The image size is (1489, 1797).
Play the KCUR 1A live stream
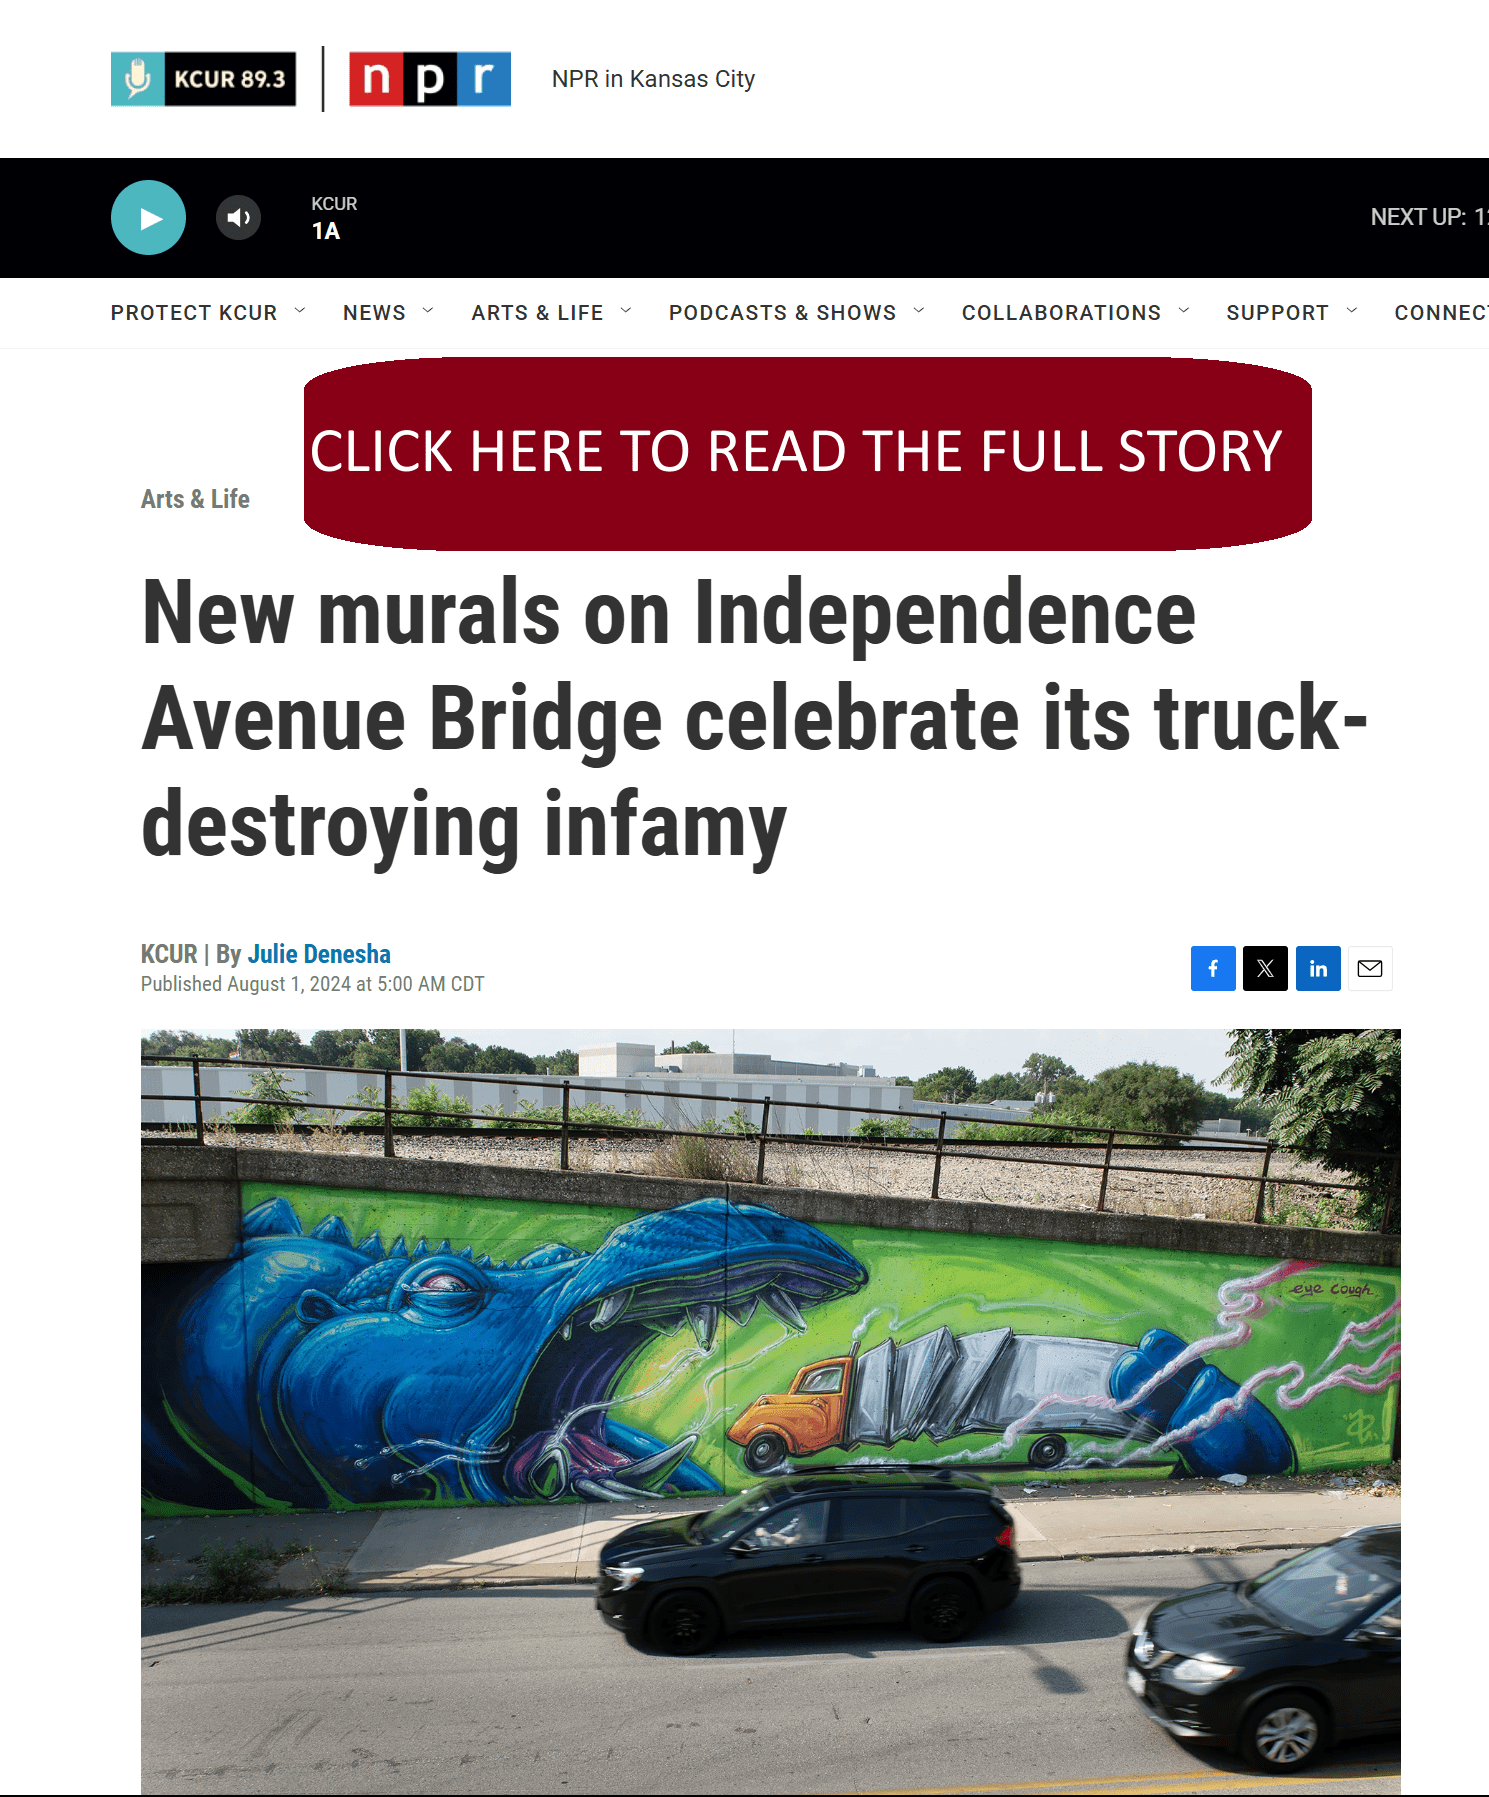point(148,218)
